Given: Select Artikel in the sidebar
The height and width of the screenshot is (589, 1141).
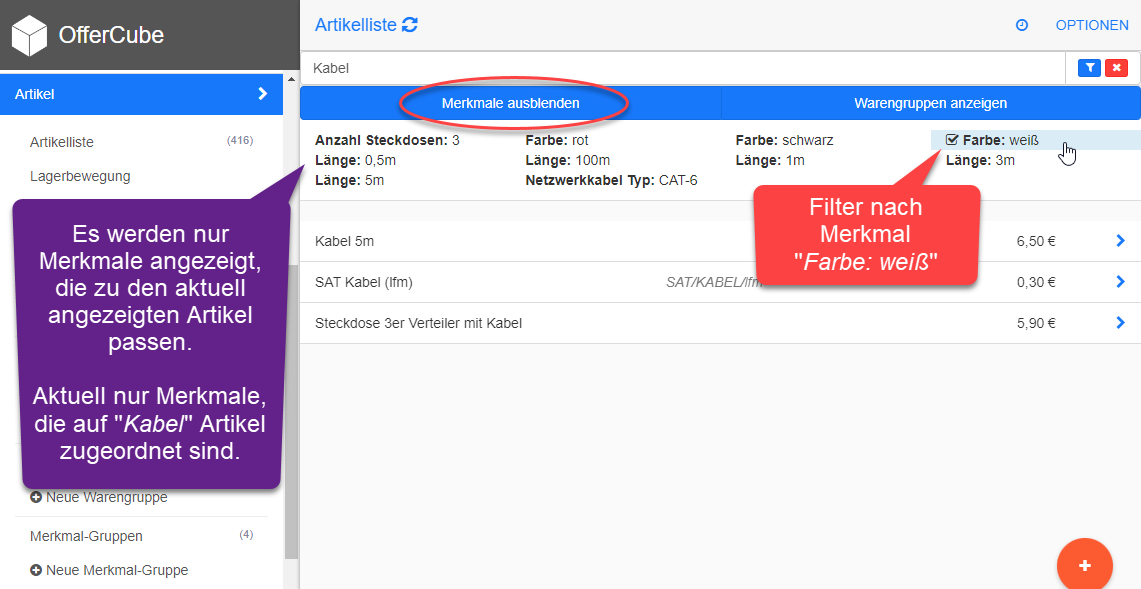Looking at the screenshot, I should pos(141,94).
